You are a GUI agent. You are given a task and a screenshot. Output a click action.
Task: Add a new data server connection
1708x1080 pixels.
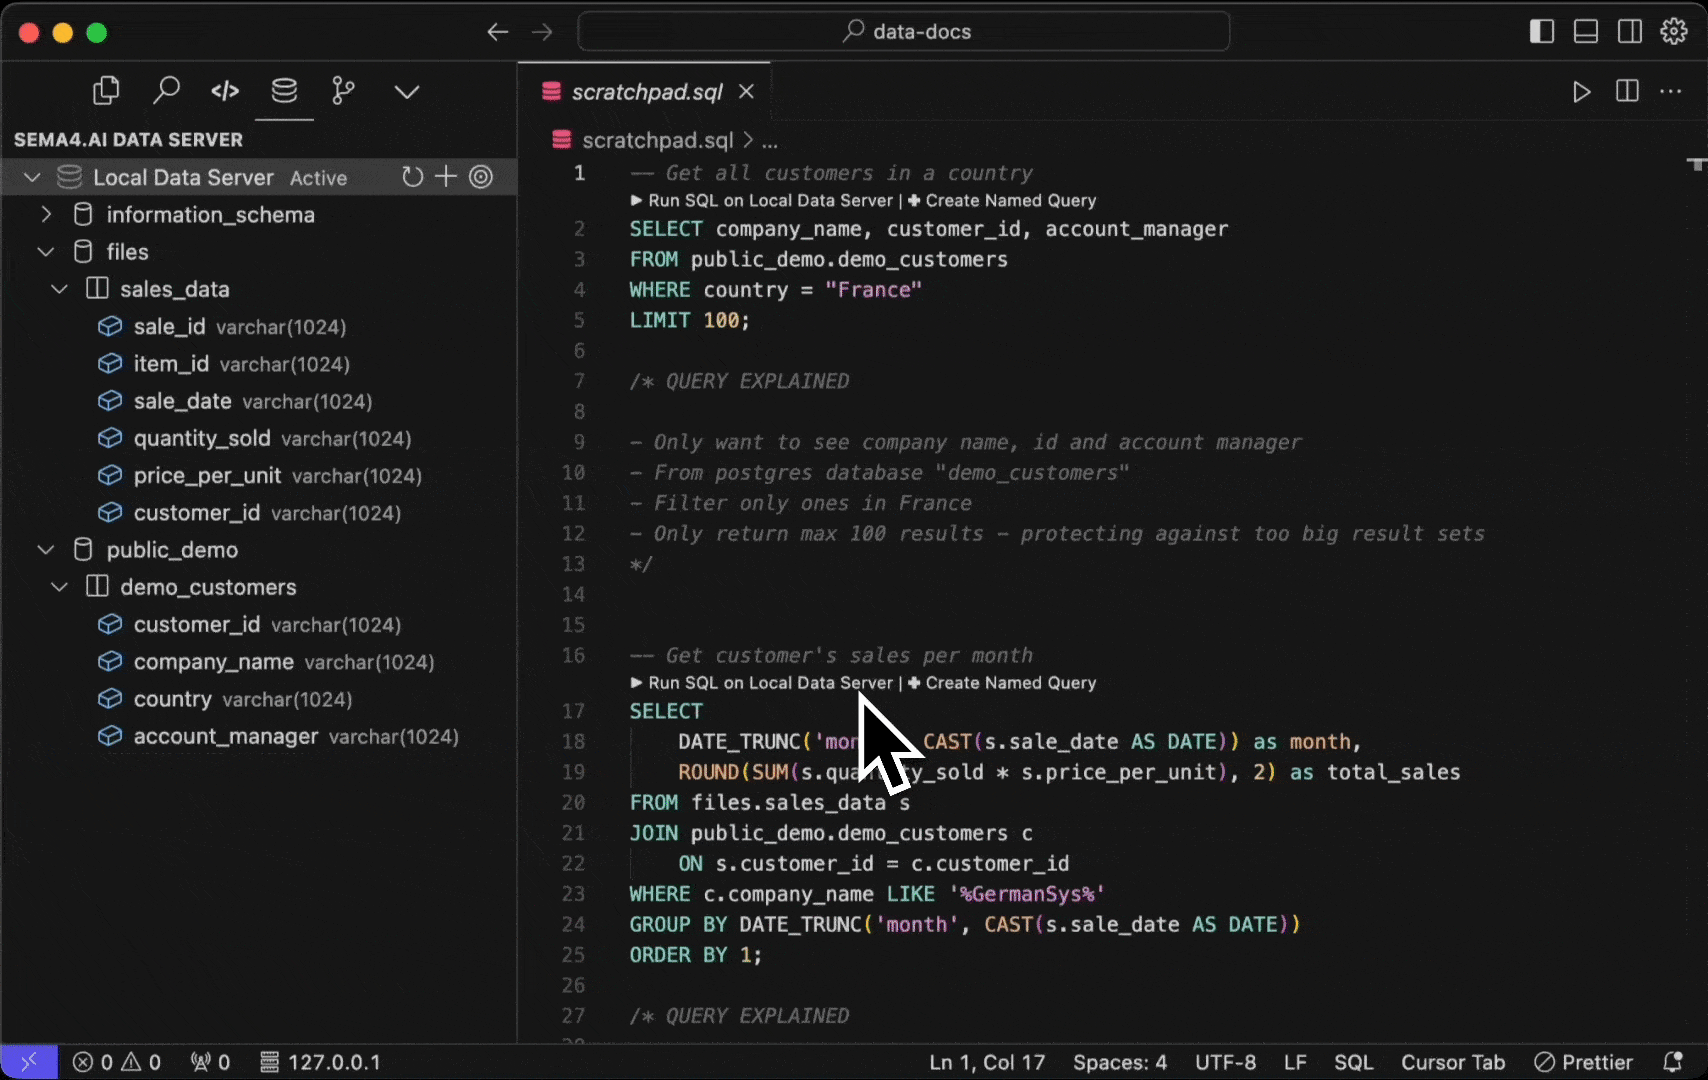coord(446,177)
